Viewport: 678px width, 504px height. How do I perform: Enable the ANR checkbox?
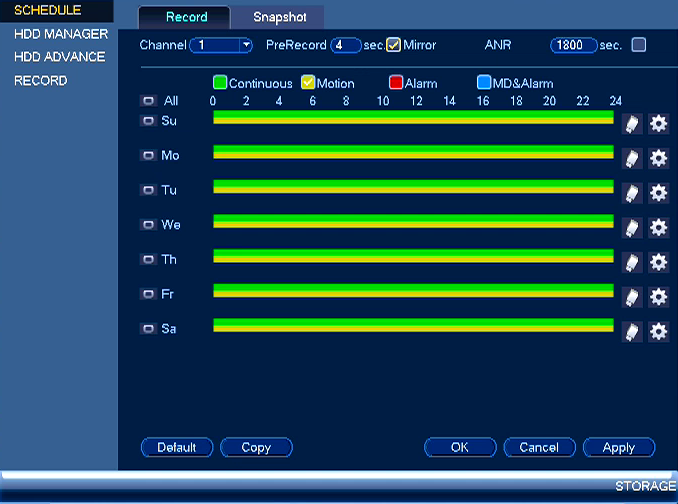(639, 45)
